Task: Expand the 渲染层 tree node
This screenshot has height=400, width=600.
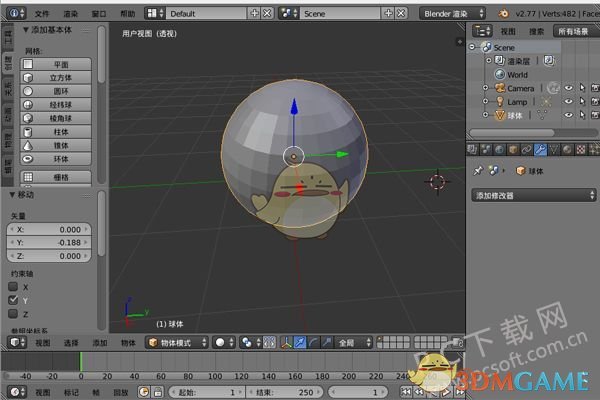Action: (489, 60)
